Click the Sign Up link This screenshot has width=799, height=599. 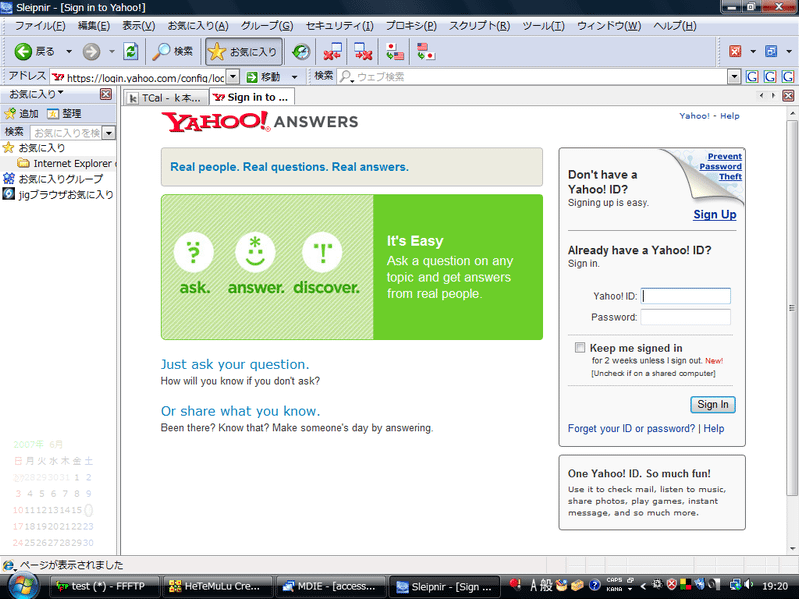pos(714,214)
